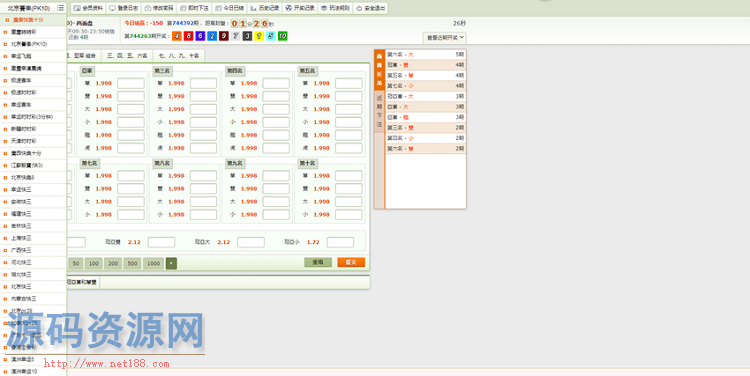Image resolution: width=750 pixels, height=376 pixels.
Task: Select 极速时时彩 in the game sidebar
Action: tap(33, 92)
